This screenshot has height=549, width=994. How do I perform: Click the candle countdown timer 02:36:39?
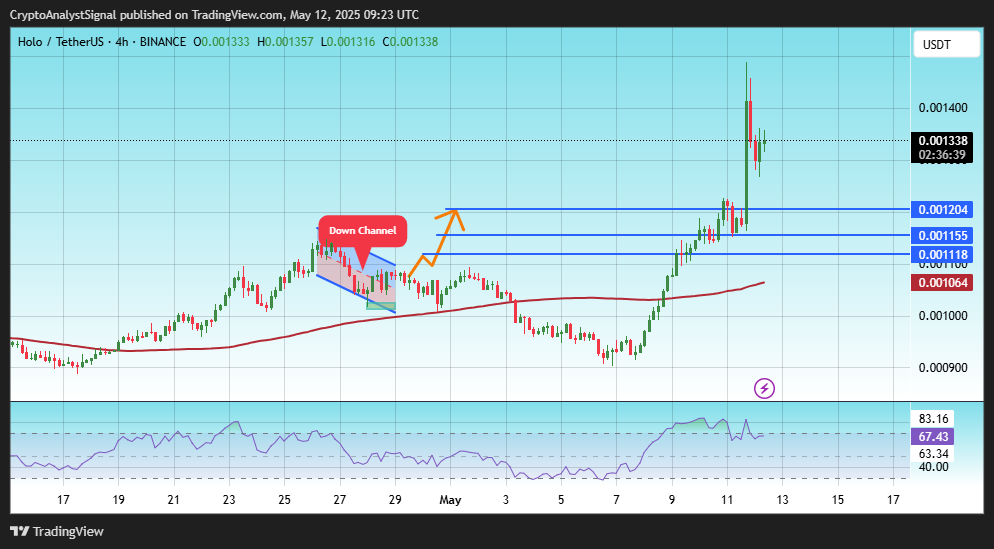(x=943, y=155)
